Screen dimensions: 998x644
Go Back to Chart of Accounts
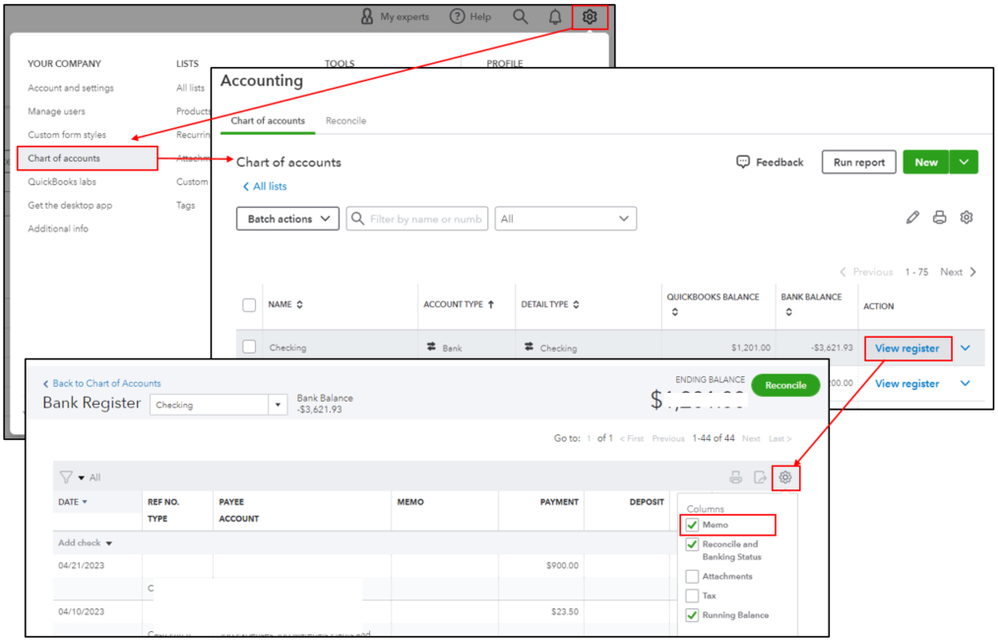pos(102,383)
